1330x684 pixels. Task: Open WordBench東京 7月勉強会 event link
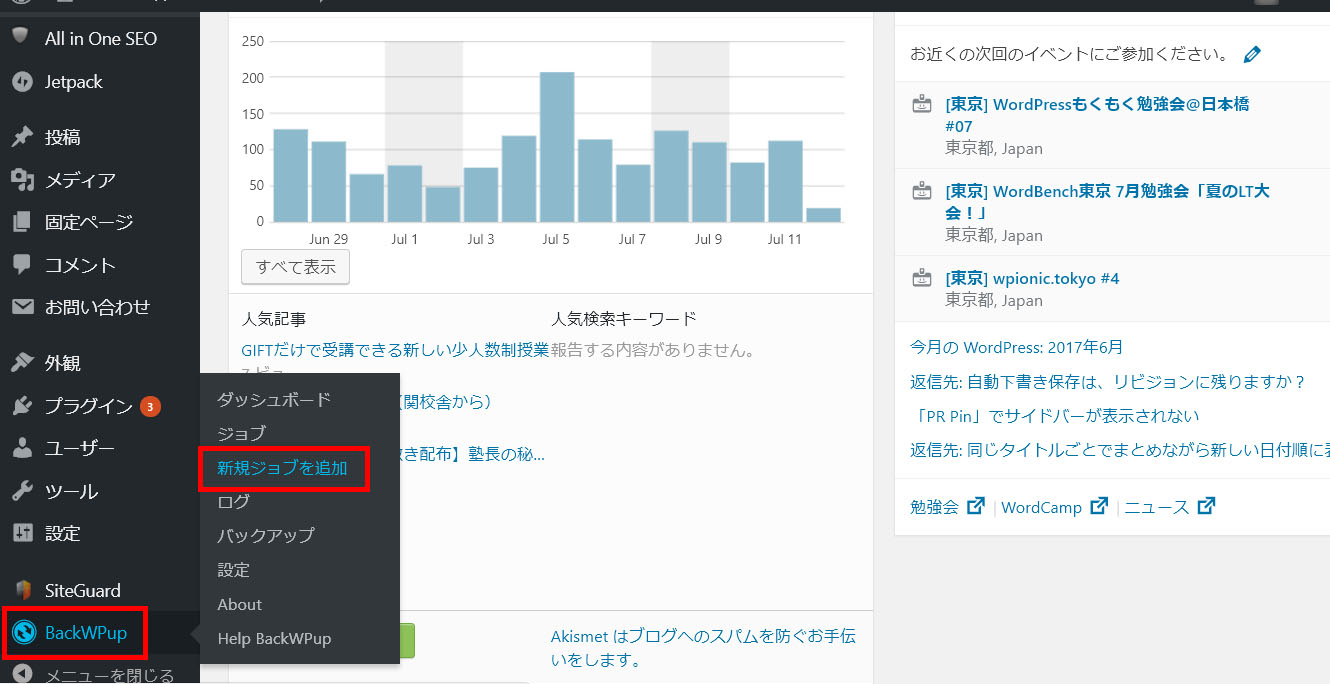(1107, 202)
